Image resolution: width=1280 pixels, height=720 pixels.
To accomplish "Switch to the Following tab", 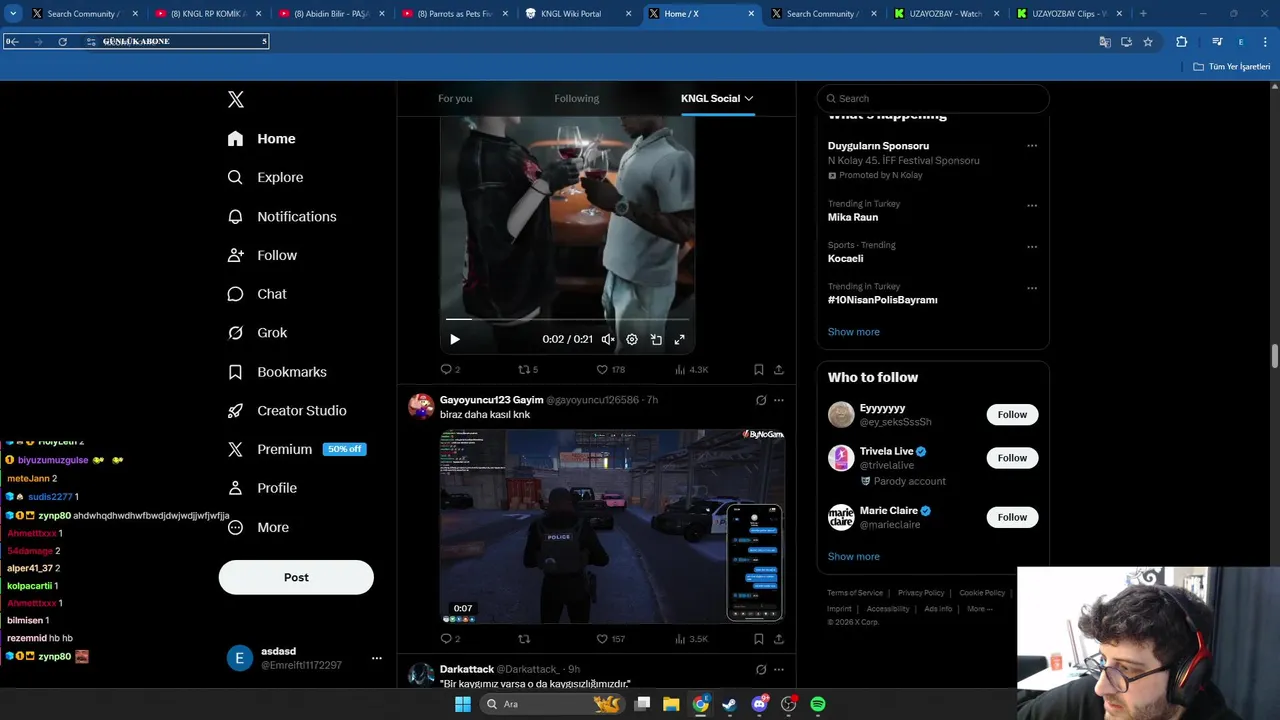I will tap(577, 98).
